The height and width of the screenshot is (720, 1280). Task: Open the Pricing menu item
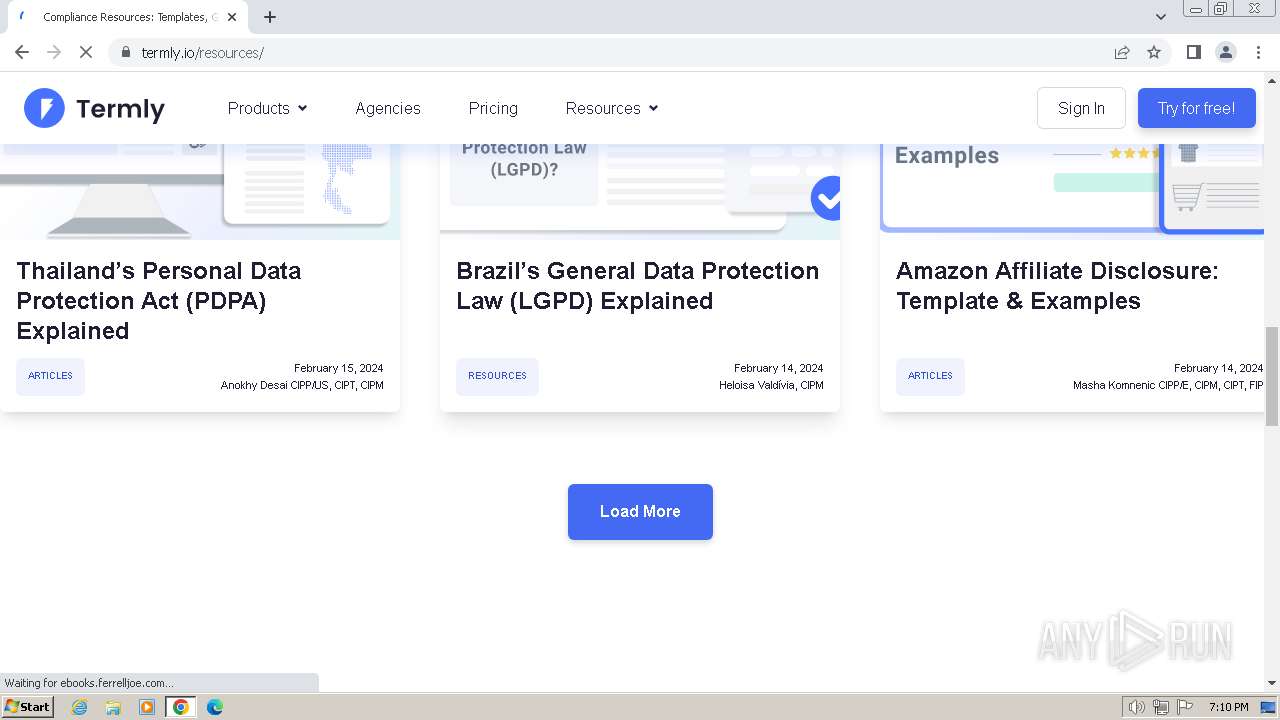[493, 108]
